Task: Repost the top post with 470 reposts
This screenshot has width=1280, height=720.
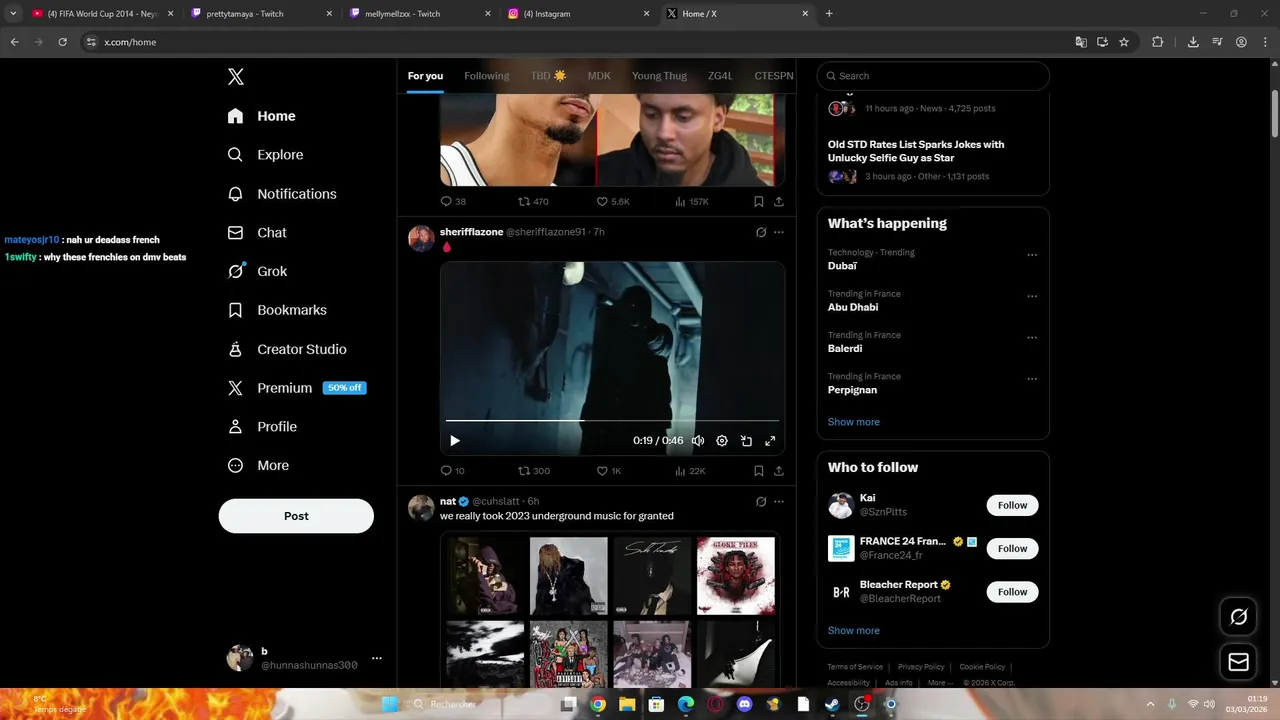Action: pos(533,201)
